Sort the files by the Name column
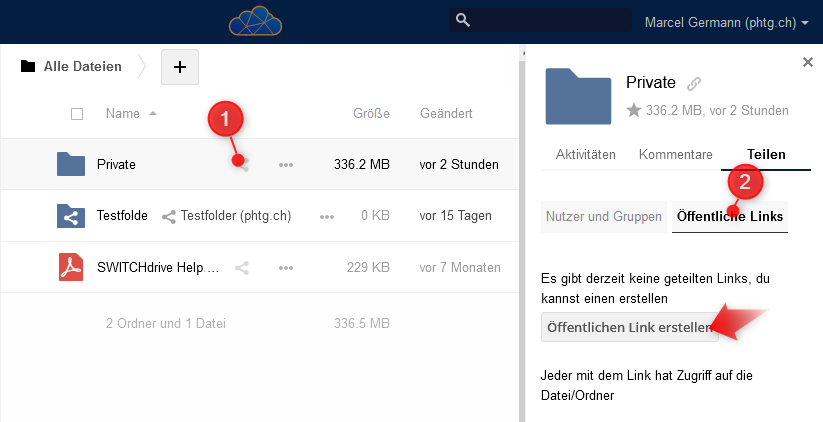Viewport: 823px width, 422px height. pos(123,114)
